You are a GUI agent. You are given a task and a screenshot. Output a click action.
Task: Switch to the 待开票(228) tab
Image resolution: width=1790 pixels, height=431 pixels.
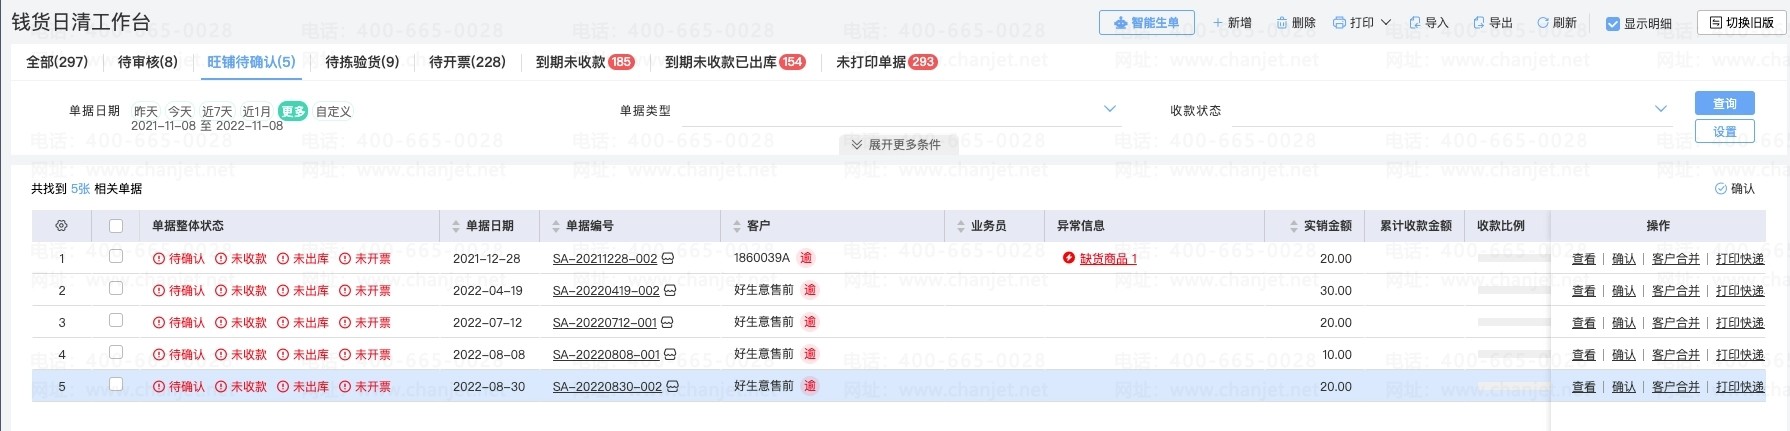pos(467,62)
